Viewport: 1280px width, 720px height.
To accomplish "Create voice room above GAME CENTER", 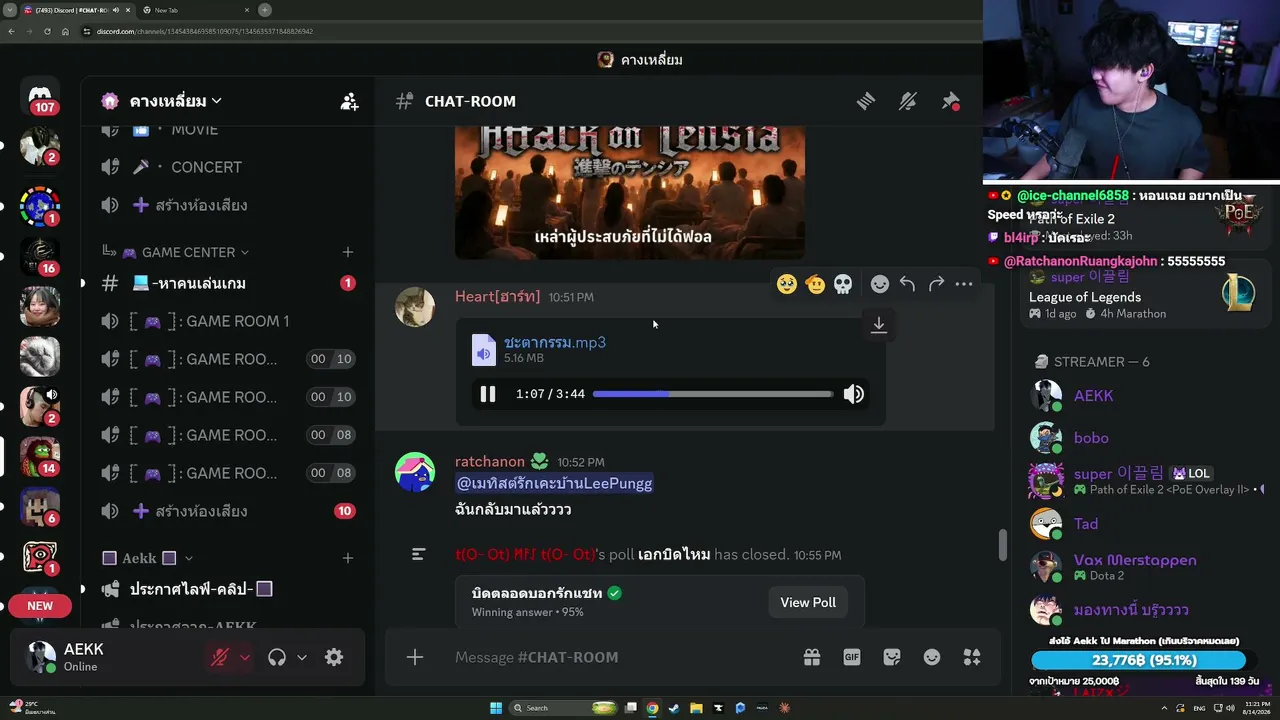I will (228, 205).
